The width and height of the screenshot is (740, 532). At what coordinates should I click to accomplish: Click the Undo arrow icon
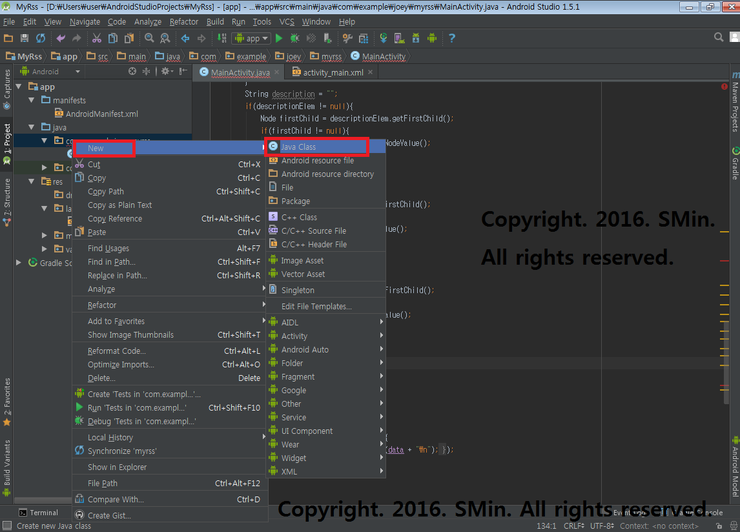[60, 39]
